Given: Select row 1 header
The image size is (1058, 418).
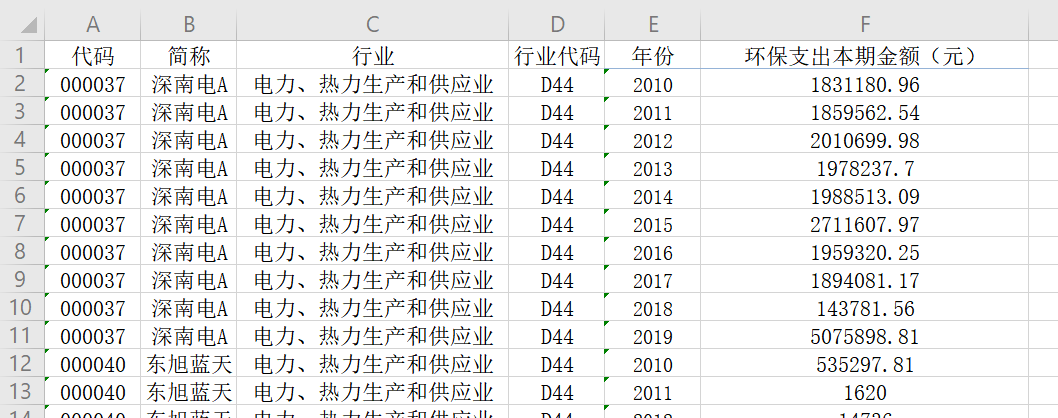Looking at the screenshot, I should click(20, 55).
